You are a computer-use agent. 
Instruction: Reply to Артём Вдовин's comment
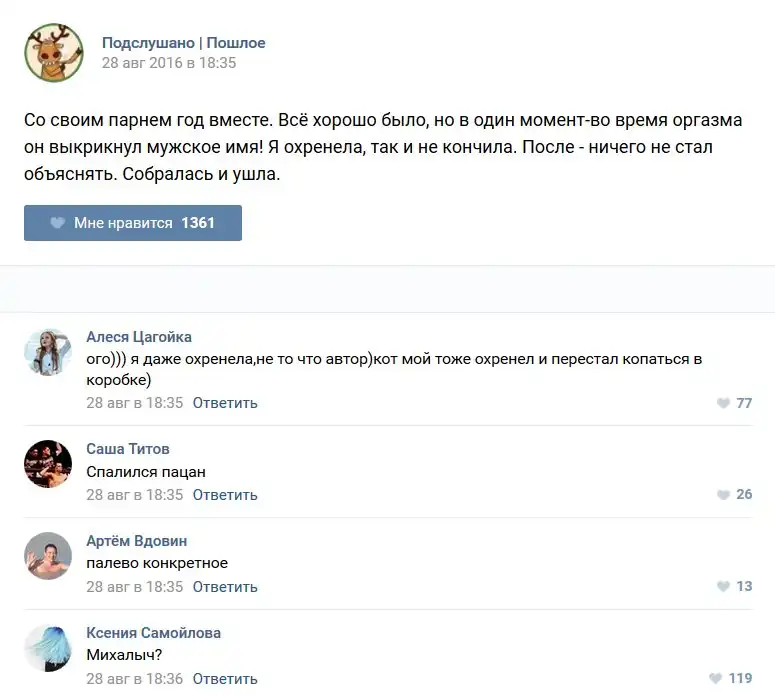click(225, 587)
